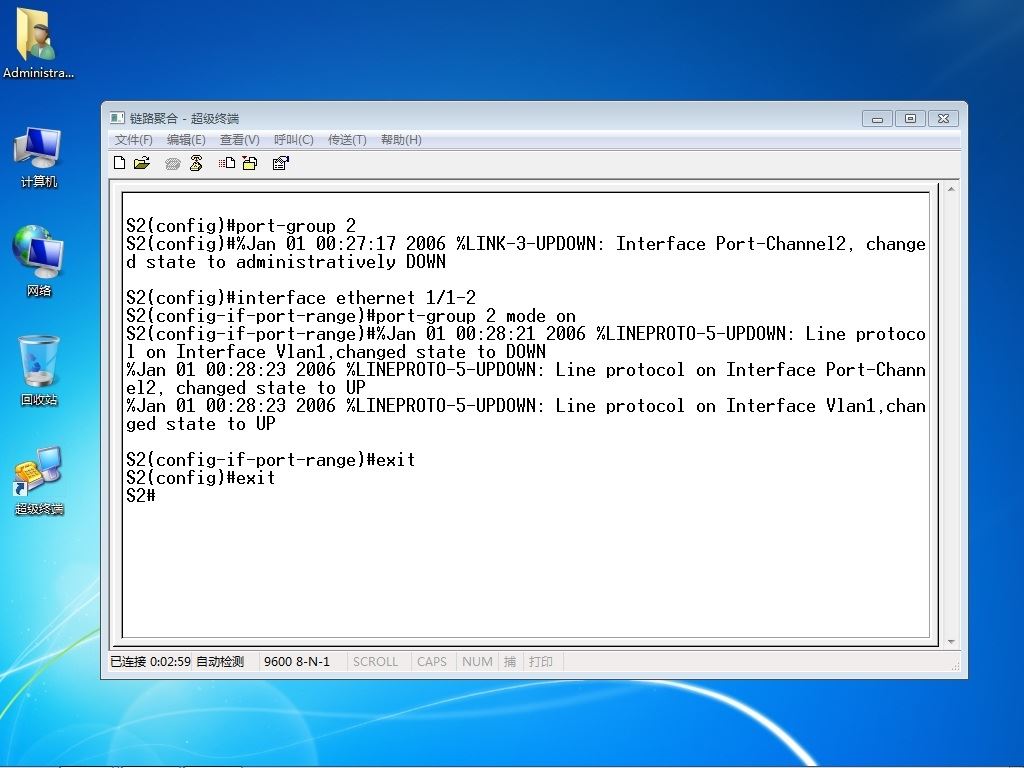Click the 'S2(config-if-port-range)#exit' line
The width and height of the screenshot is (1024, 768).
[x=270, y=460]
